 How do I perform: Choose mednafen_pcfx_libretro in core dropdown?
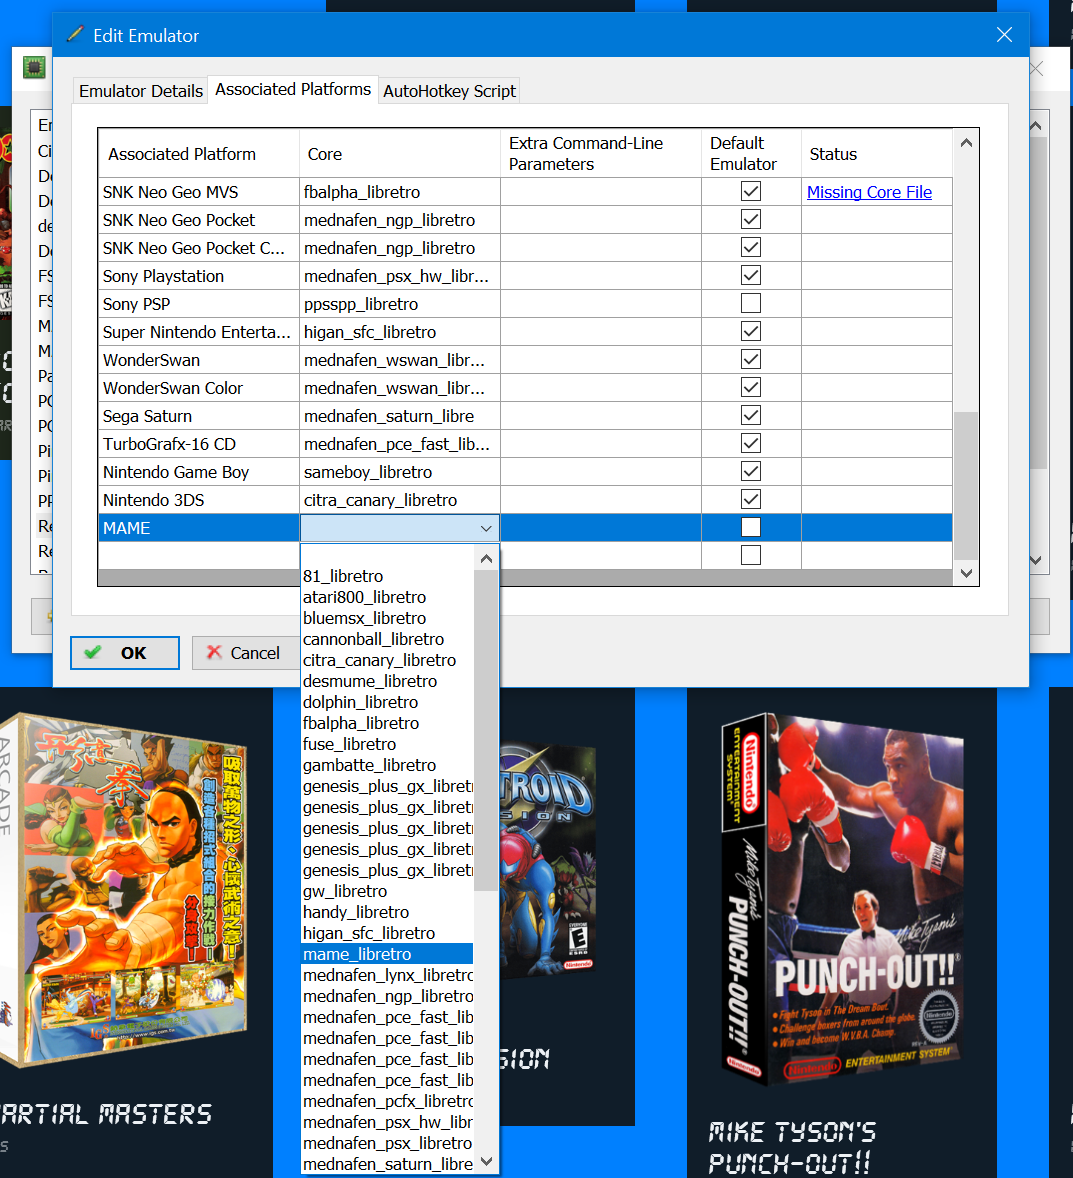click(386, 1101)
